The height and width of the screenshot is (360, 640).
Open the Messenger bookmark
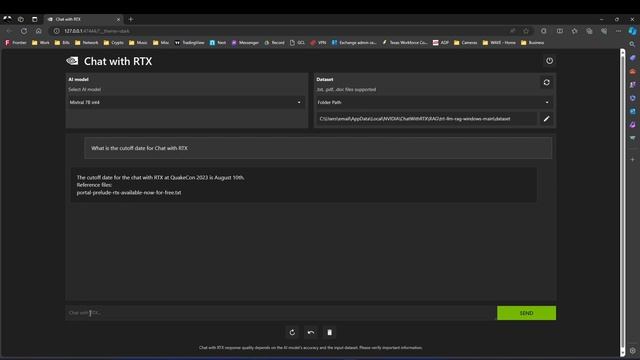click(245, 42)
